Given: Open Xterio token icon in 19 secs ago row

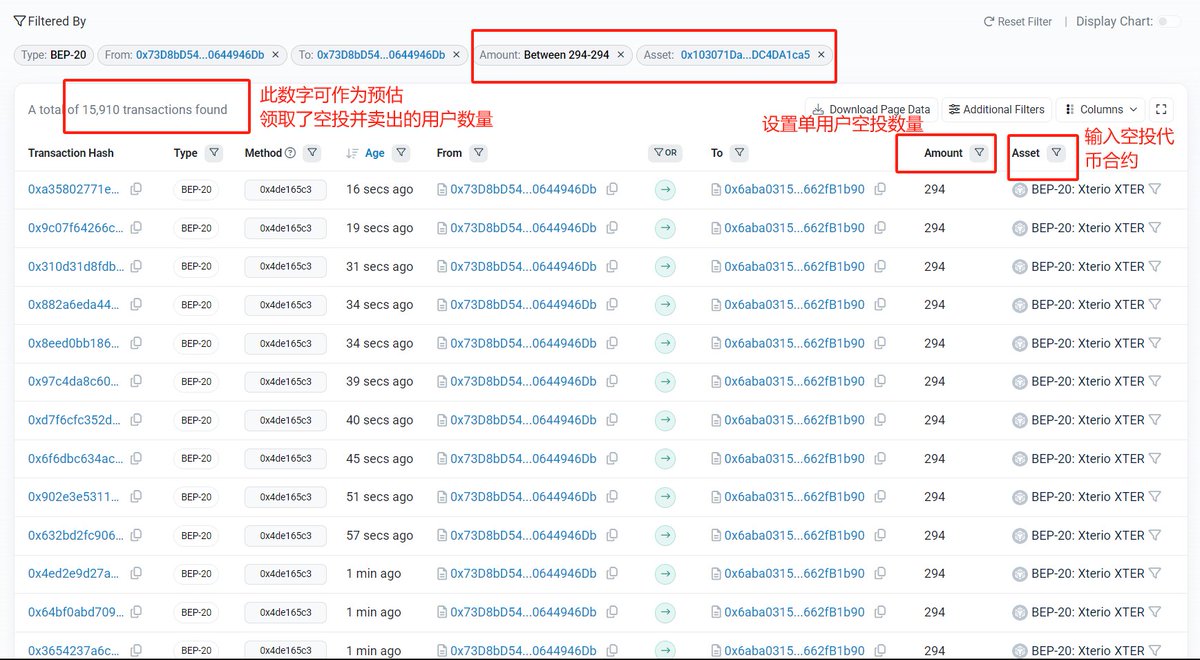Looking at the screenshot, I should [x=1020, y=228].
